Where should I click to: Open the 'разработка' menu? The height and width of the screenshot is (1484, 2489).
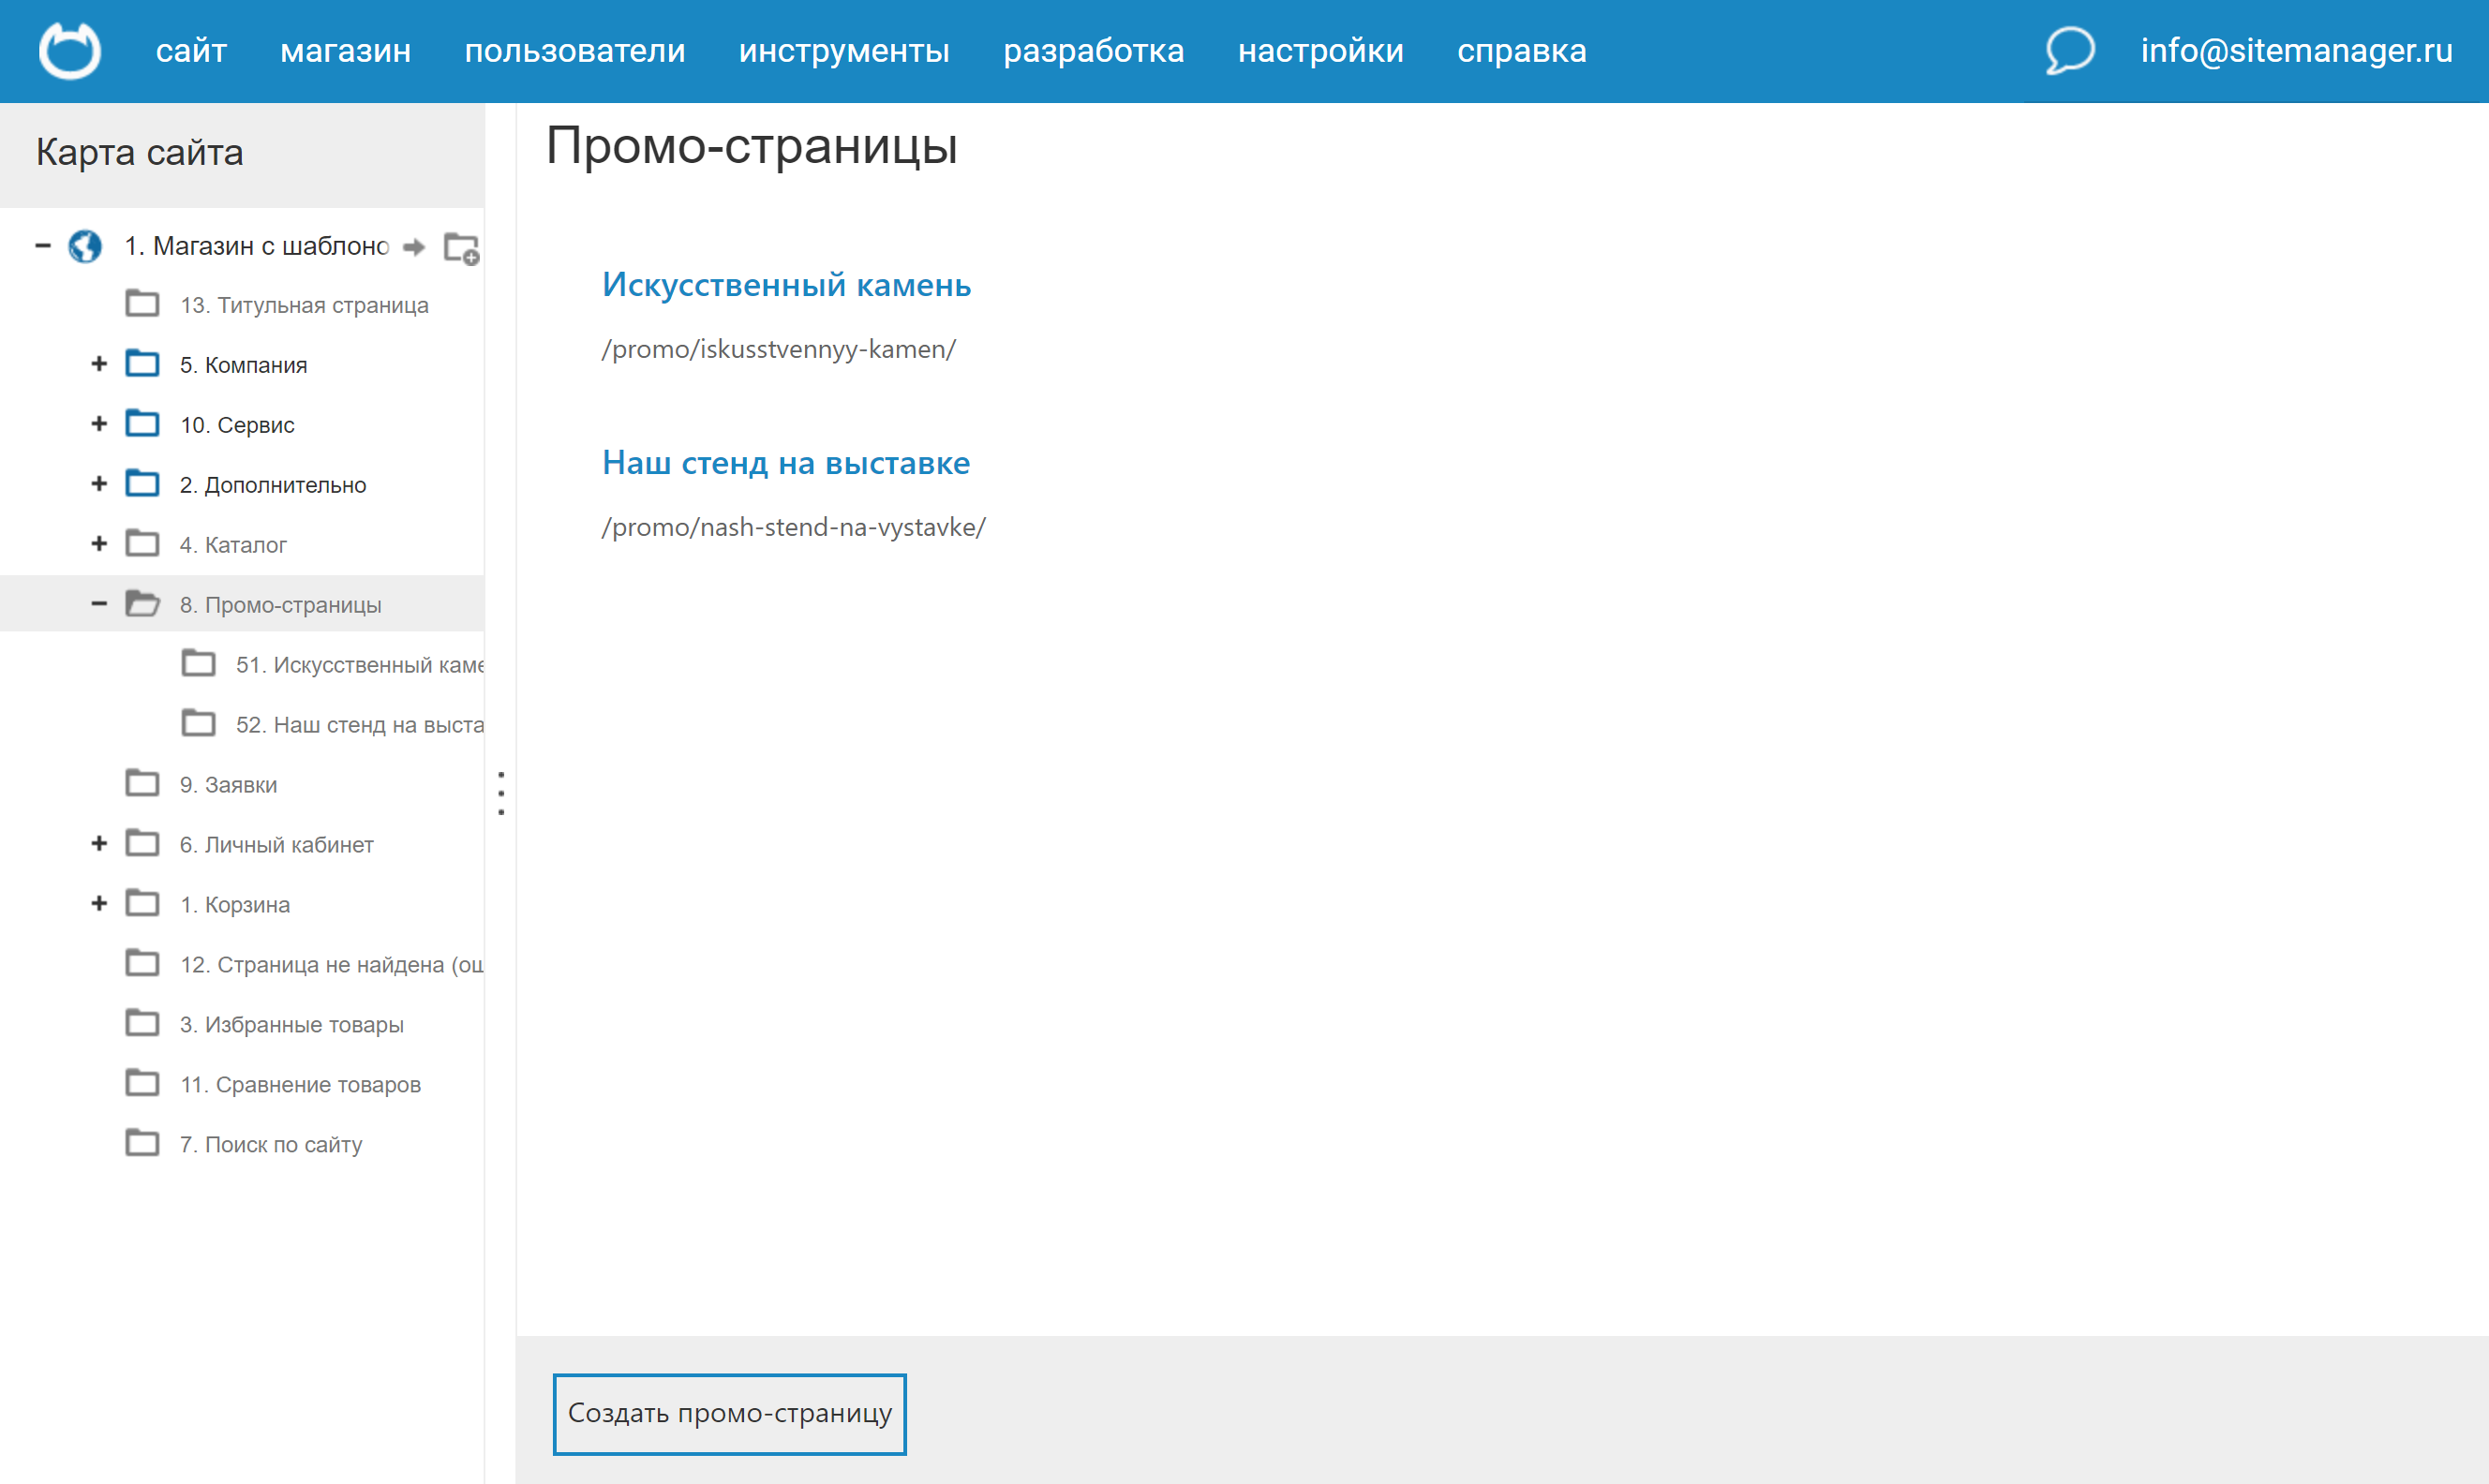click(x=1094, y=50)
